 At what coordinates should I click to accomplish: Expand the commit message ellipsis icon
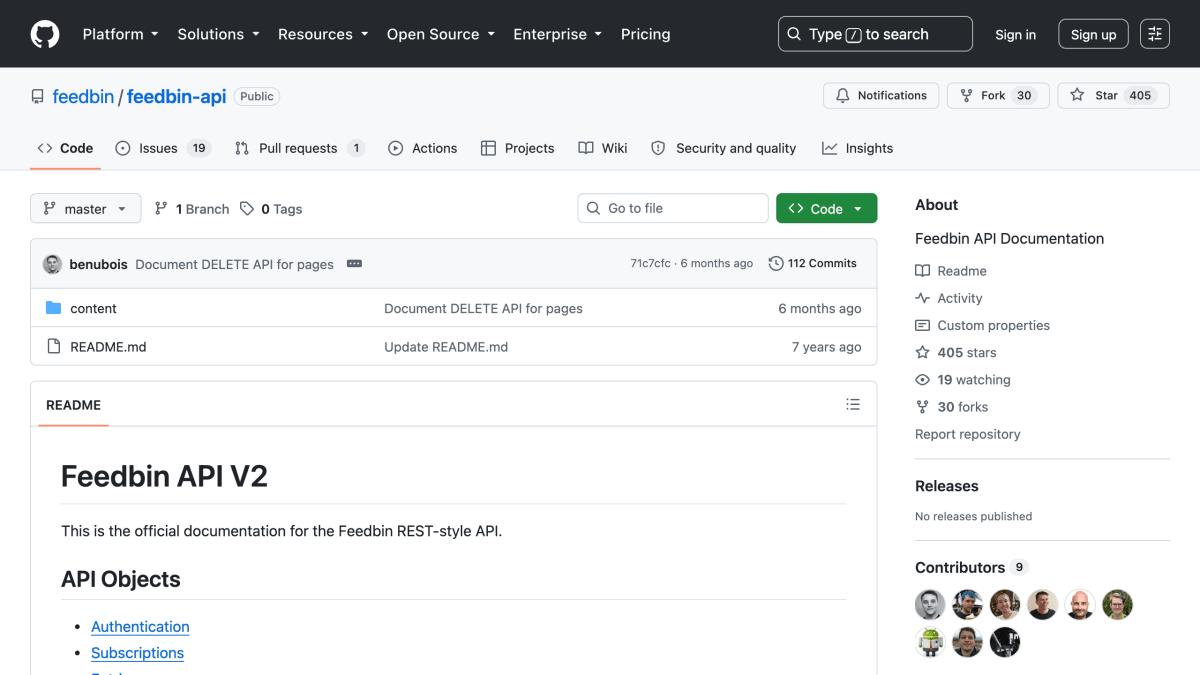(x=354, y=264)
